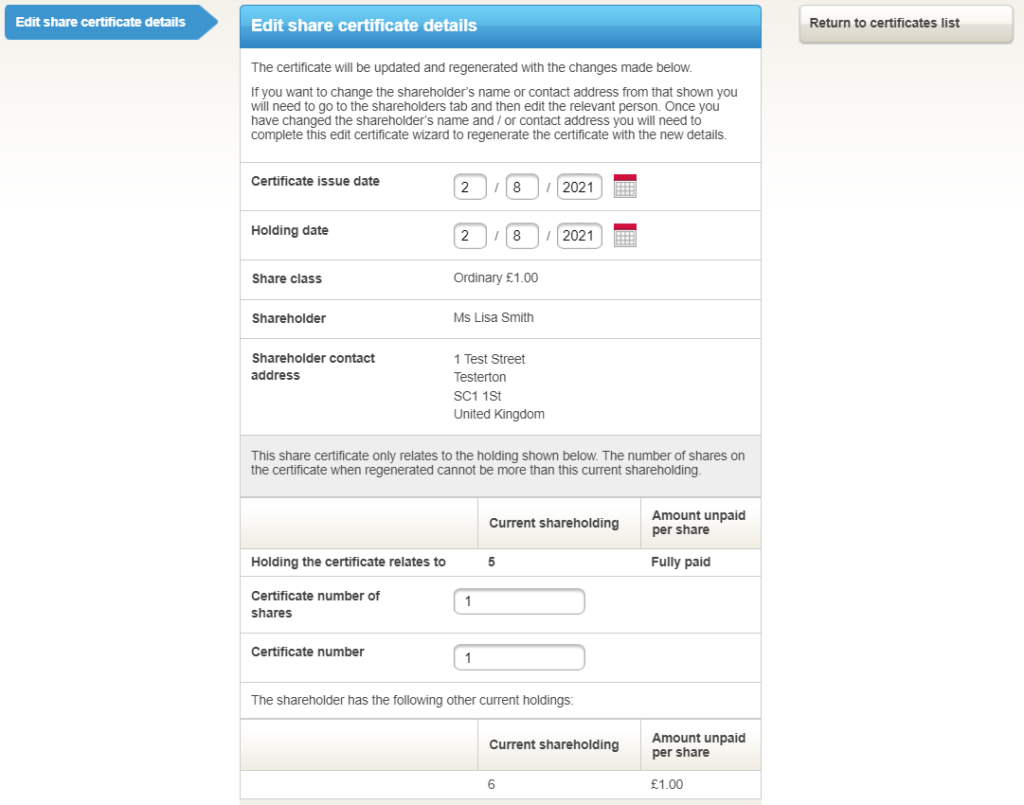1024x805 pixels.
Task: Open the calendar picker for Certificate issue date
Action: [625, 186]
